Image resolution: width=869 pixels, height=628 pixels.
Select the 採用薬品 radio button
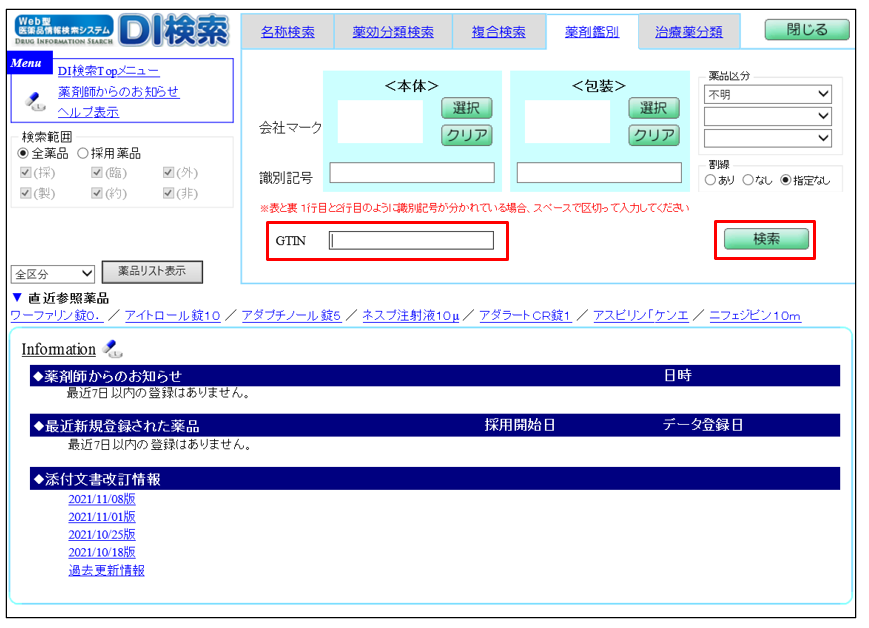point(83,154)
